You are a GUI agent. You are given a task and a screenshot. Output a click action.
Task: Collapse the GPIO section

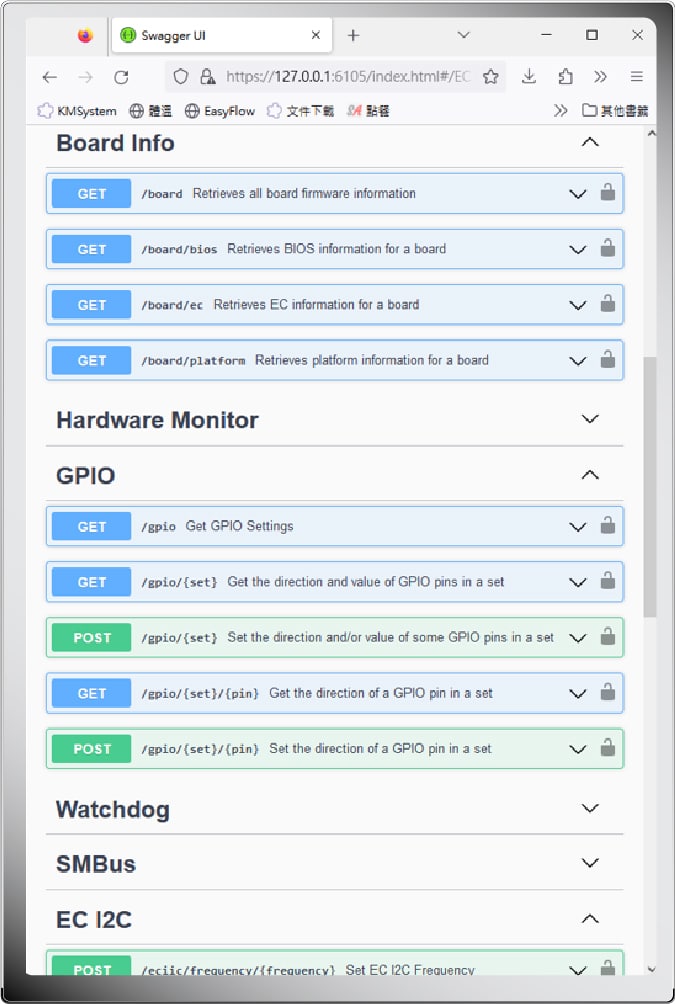[590, 475]
